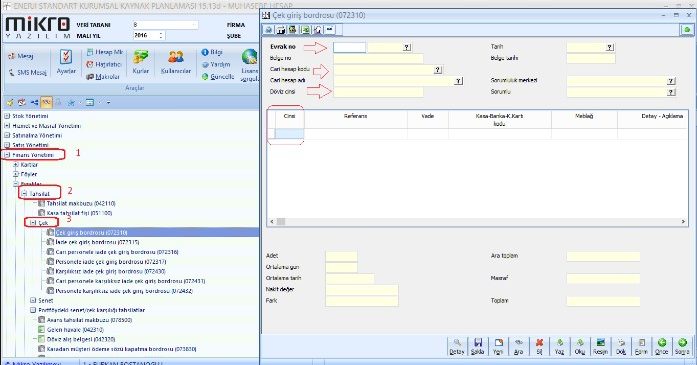Save the document with Sakla
This screenshot has width=697, height=365.
coord(477,346)
